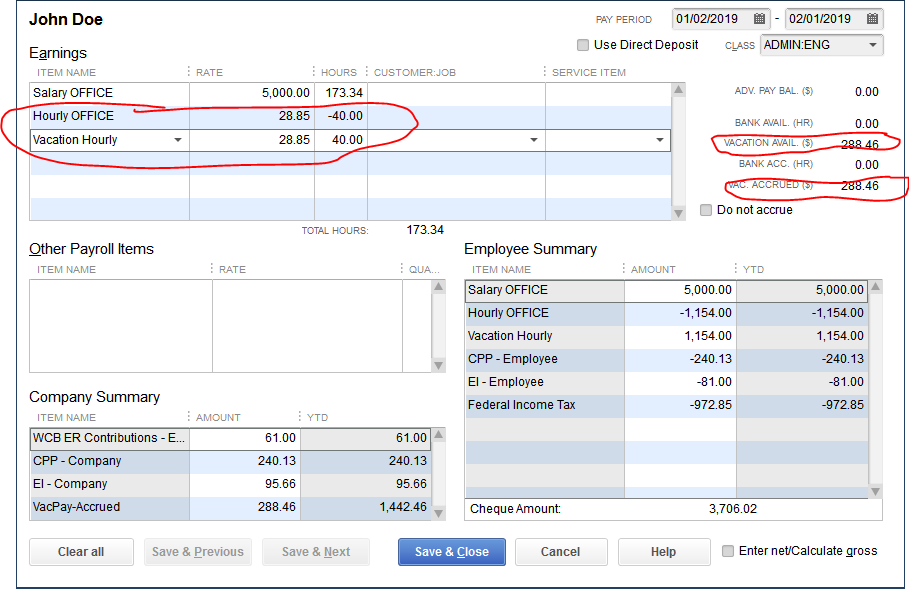This screenshot has width=909, height=589.
Task: Open calendar for pay period end date
Action: click(872, 19)
